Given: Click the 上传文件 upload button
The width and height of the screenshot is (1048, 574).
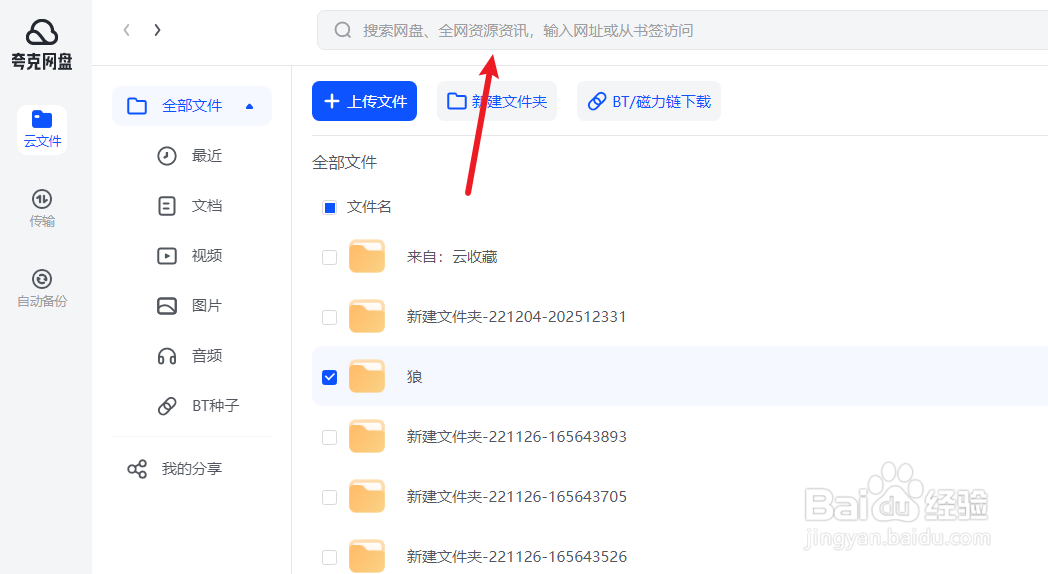Looking at the screenshot, I should point(364,101).
